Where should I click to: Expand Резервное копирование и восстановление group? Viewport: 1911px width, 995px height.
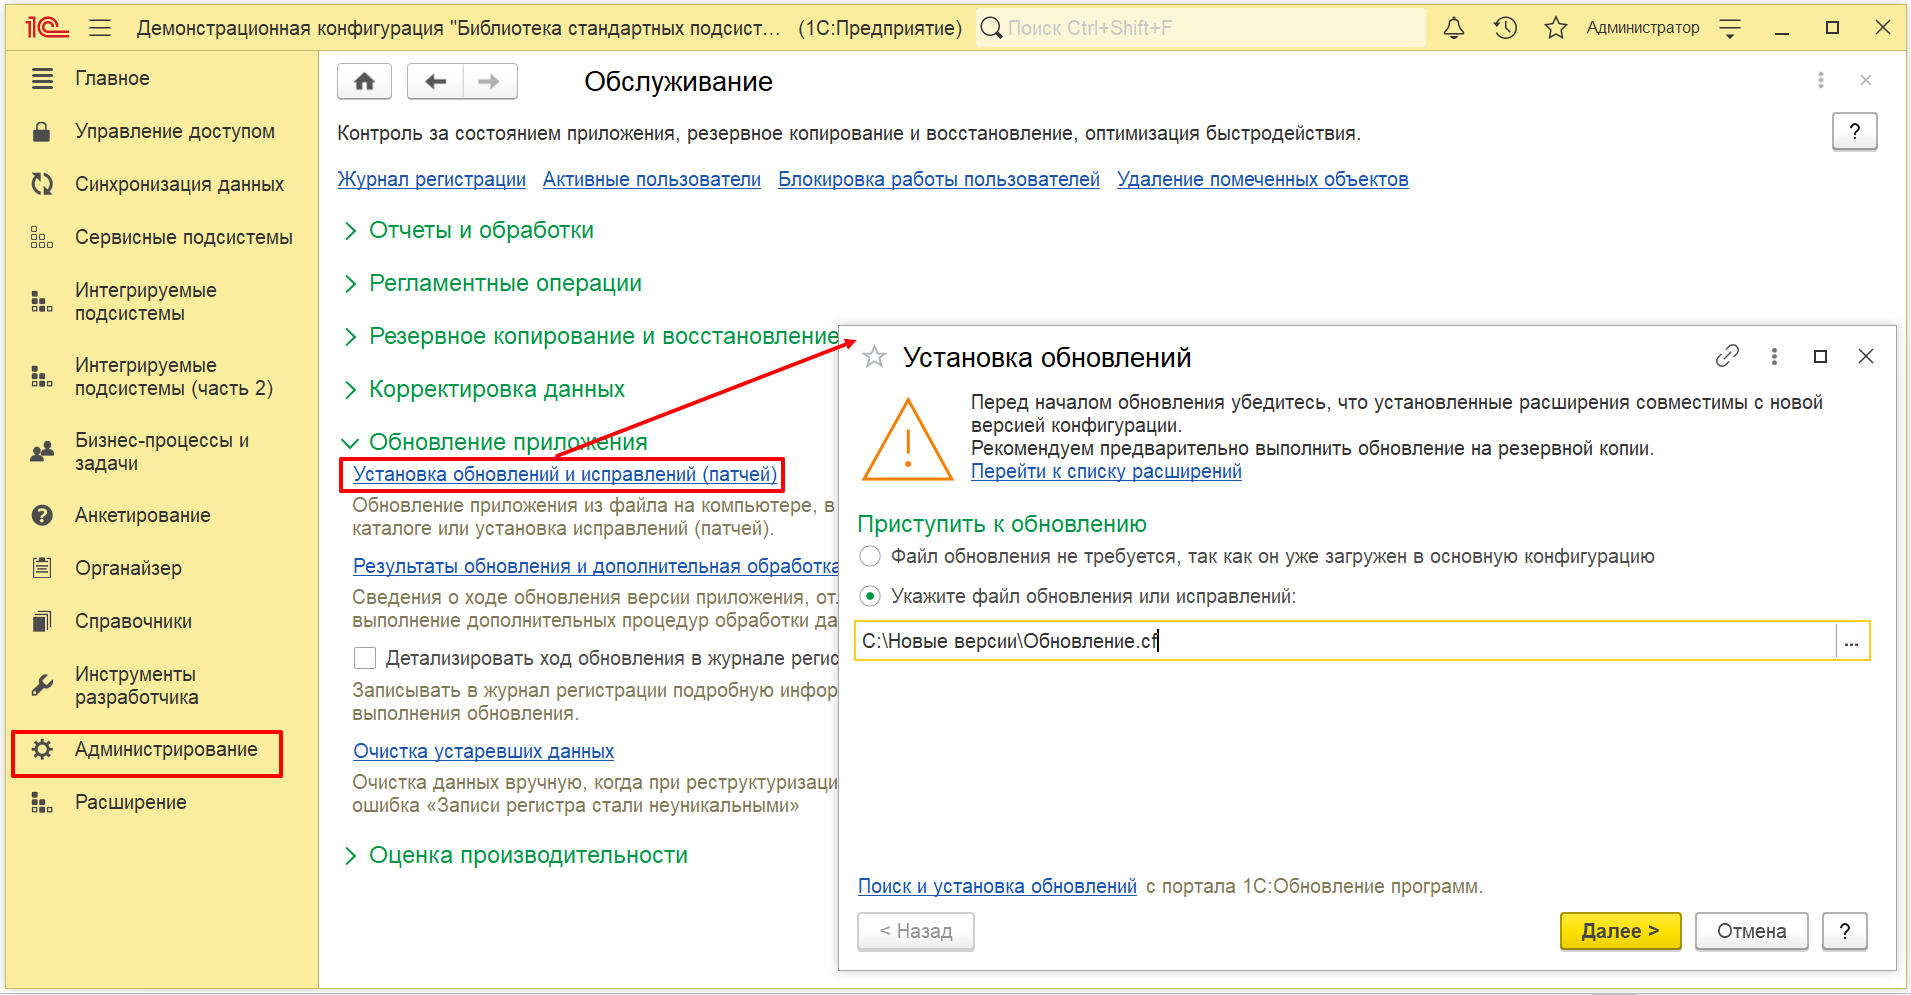coord(604,336)
